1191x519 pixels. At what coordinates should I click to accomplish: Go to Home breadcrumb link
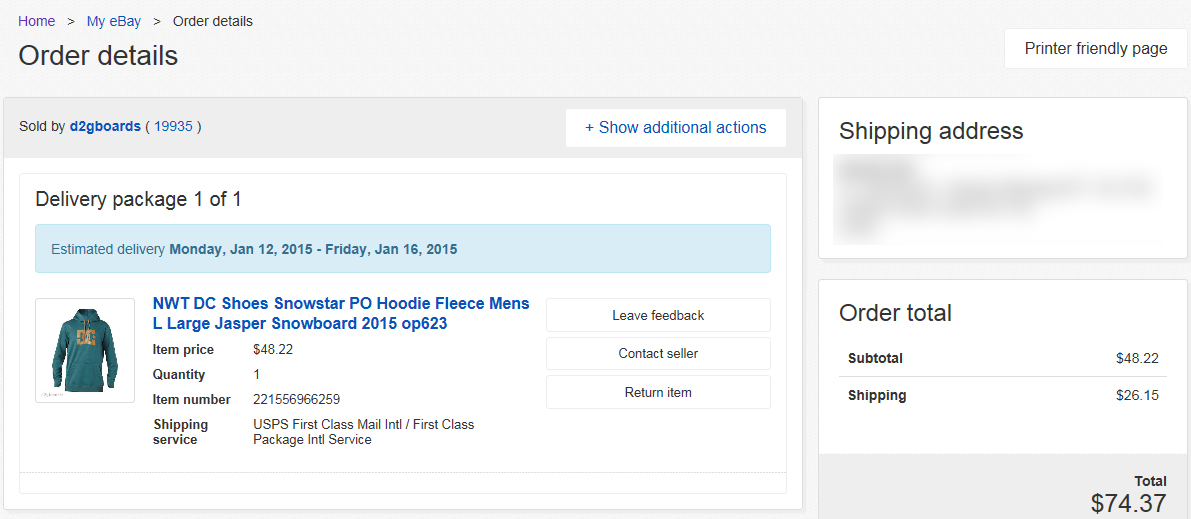point(36,21)
